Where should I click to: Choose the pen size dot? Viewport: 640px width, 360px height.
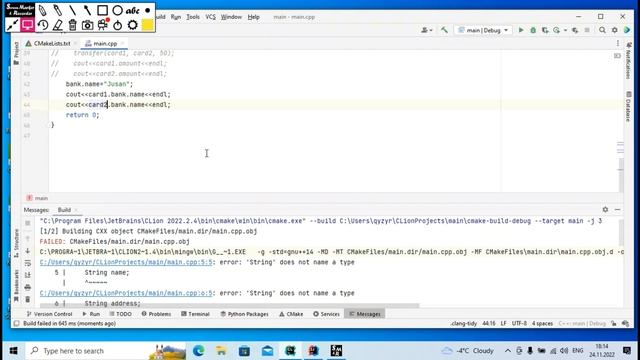click(x=147, y=10)
